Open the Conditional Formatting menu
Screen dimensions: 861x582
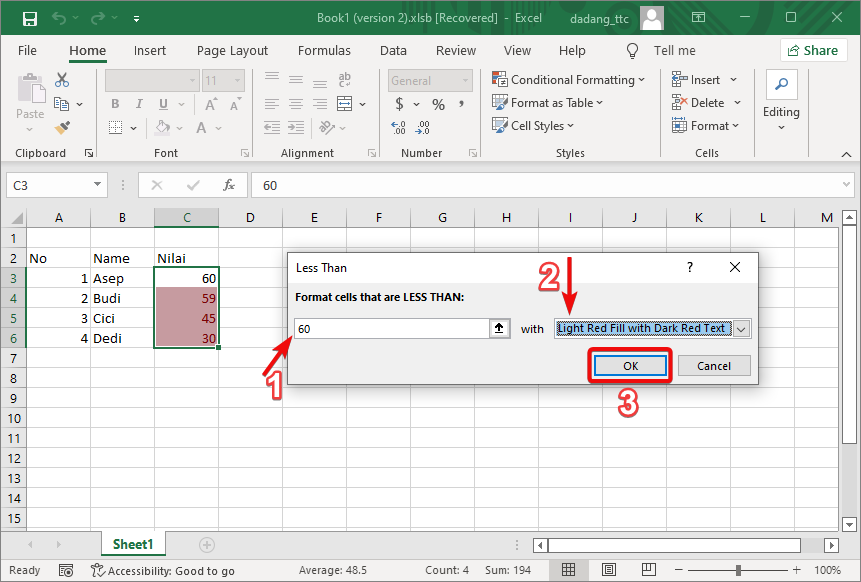click(570, 79)
